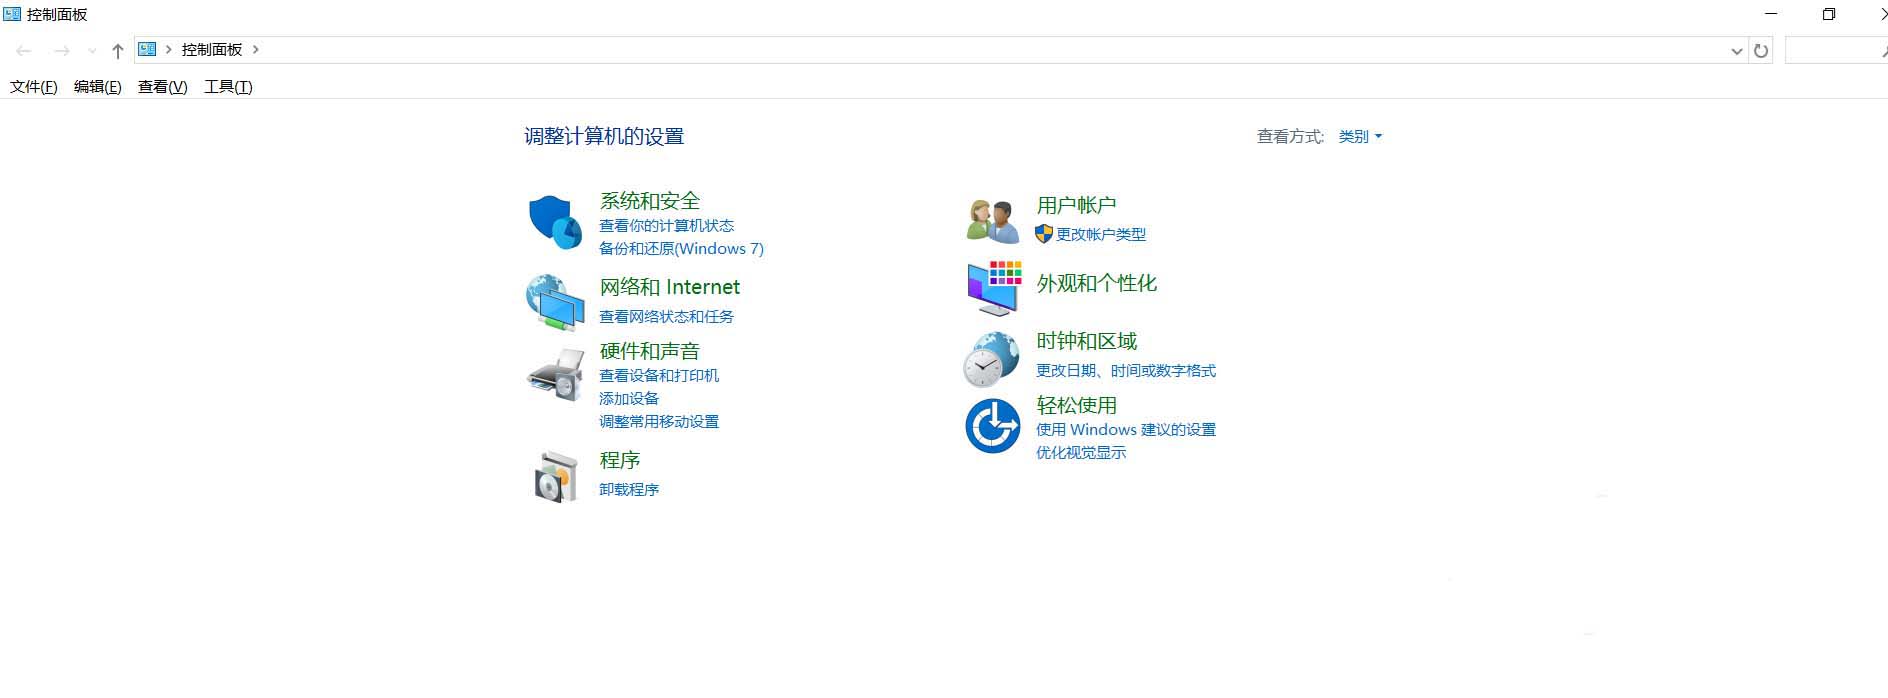This screenshot has height=698, width=1888.
Task: Click the 优化视觉显示 link
Action: (x=1081, y=453)
